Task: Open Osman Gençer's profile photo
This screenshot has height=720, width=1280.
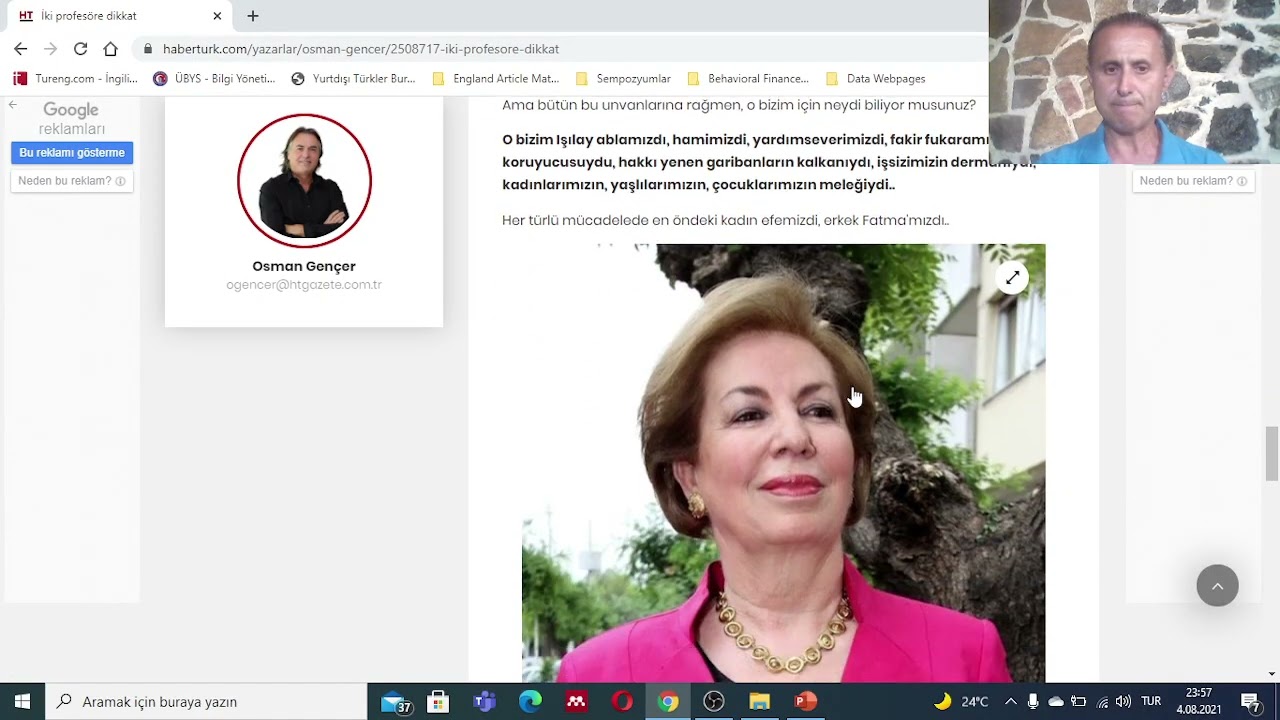Action: coord(304,180)
